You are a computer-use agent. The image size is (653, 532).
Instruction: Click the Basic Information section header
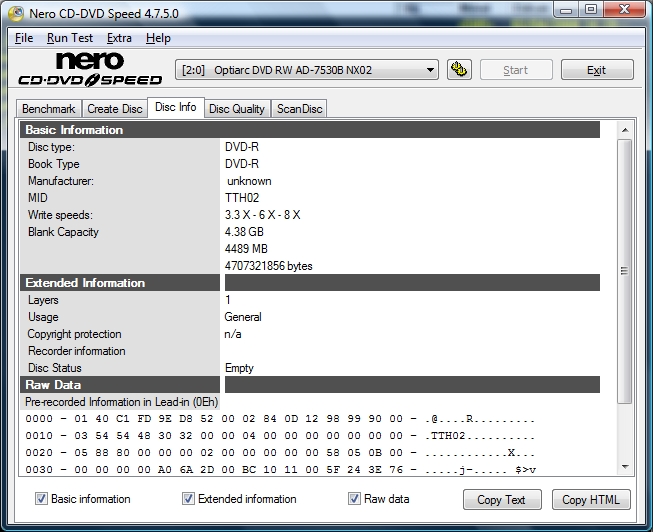(309, 130)
